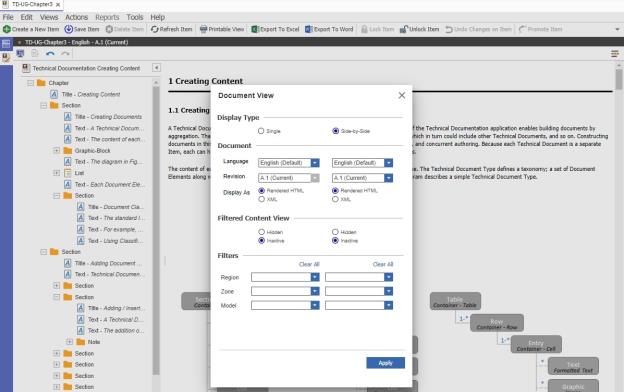Open the right Revision dropdown
624x392 pixels.
pos(388,178)
